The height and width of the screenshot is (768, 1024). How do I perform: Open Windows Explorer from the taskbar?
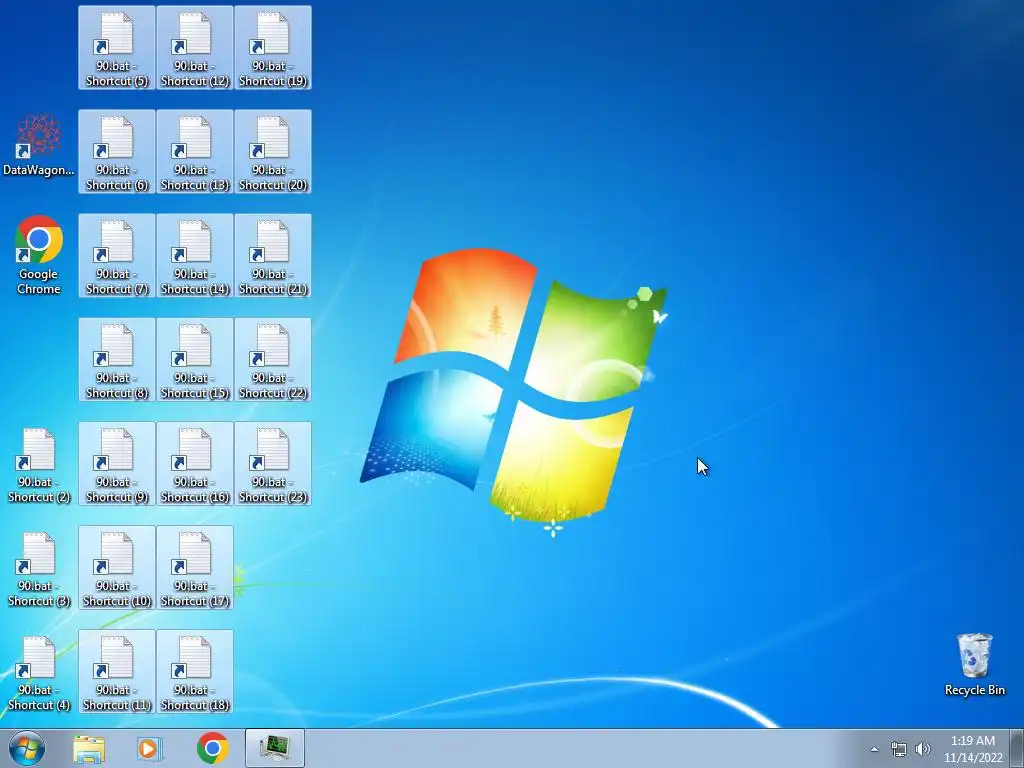(x=89, y=748)
